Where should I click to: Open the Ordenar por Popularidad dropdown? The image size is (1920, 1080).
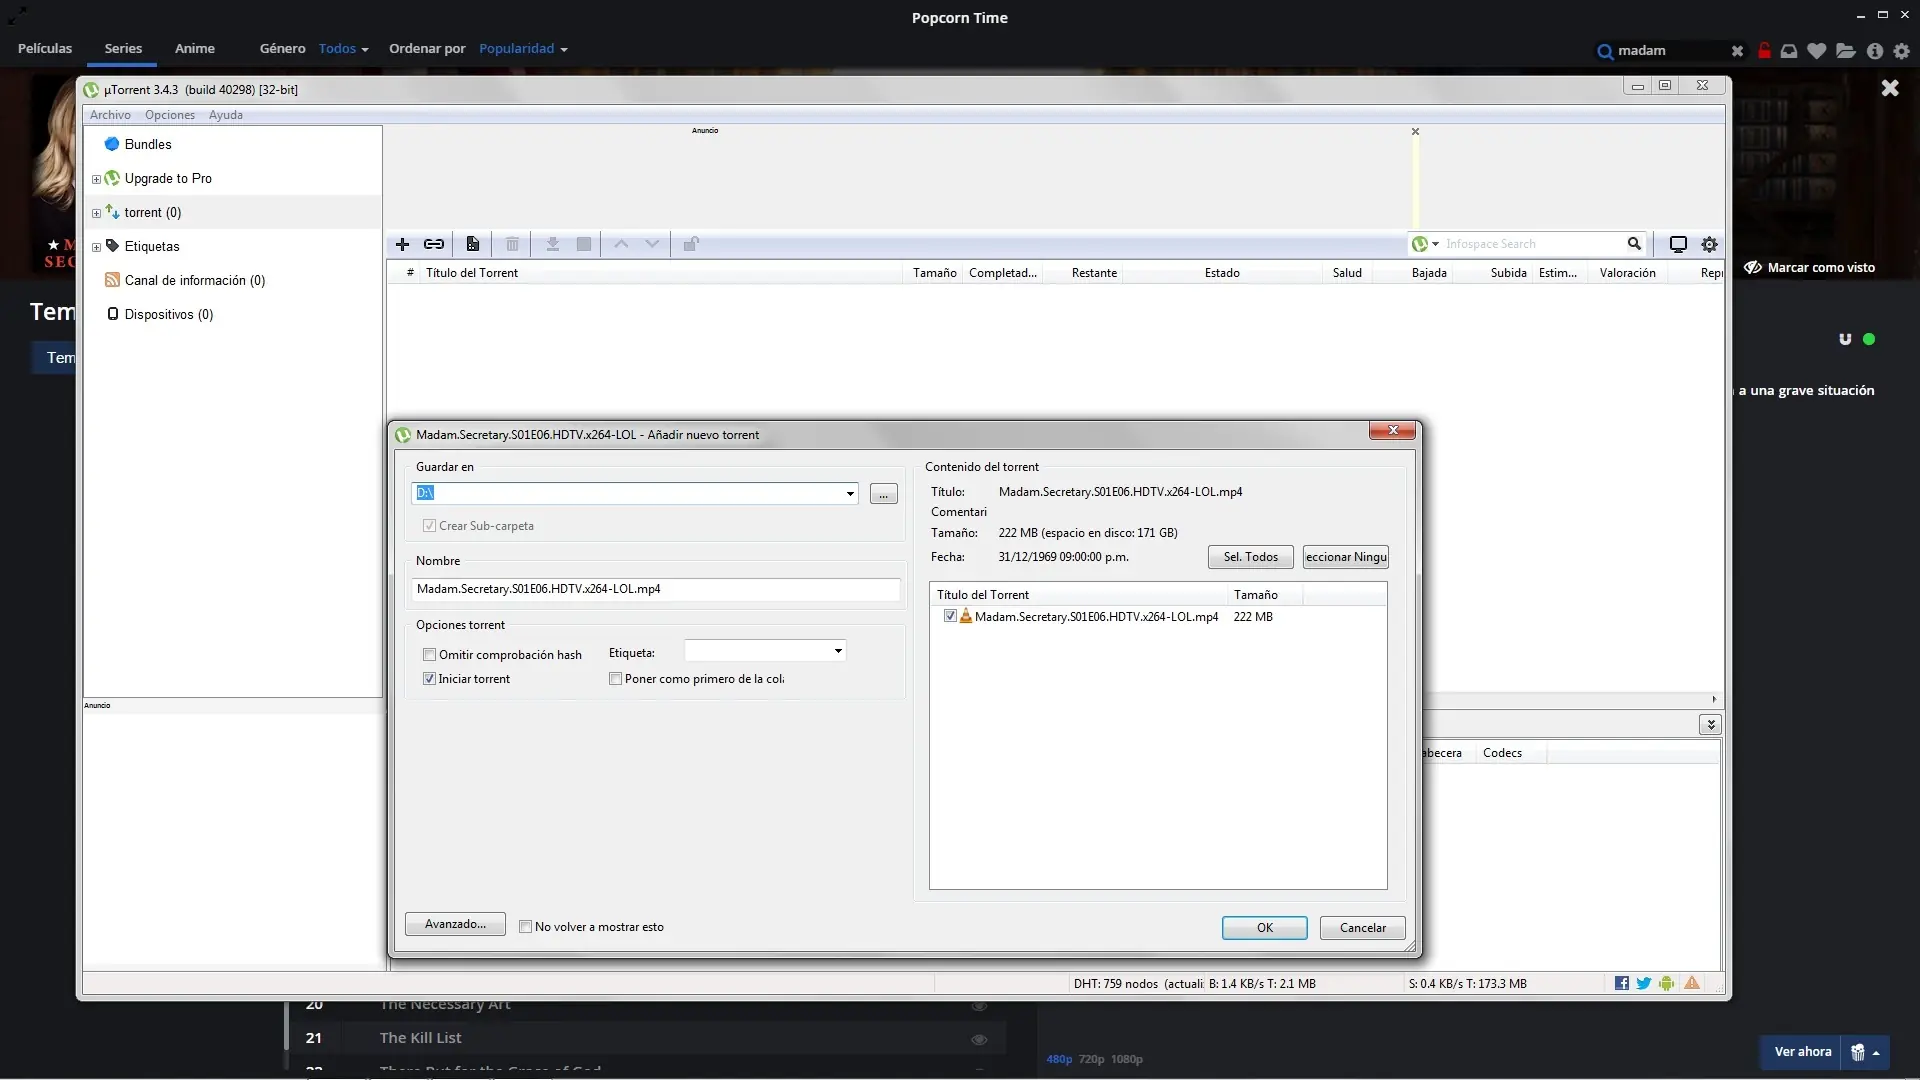(x=523, y=48)
